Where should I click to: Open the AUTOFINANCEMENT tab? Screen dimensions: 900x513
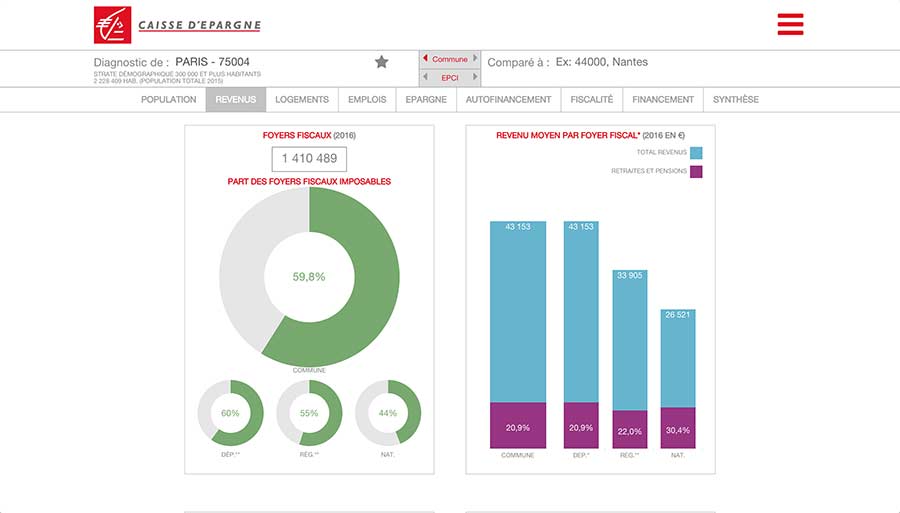(x=509, y=99)
